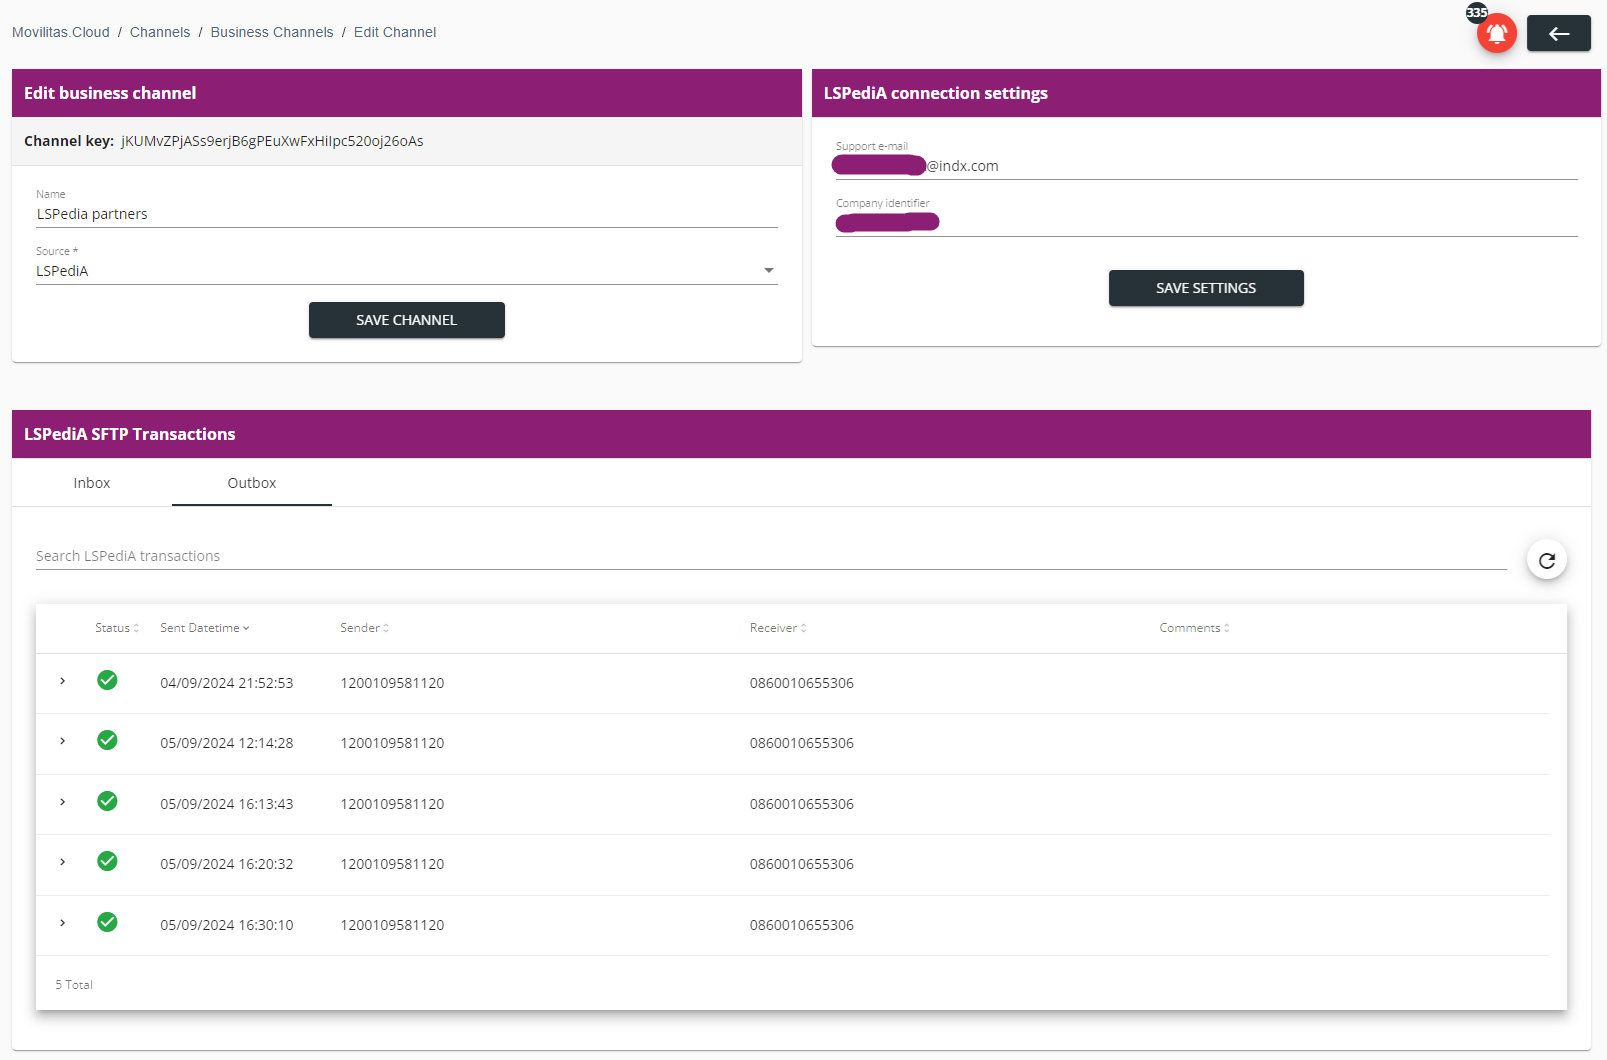Click green status check for 05/09/2024 16:20:32

click(x=107, y=861)
